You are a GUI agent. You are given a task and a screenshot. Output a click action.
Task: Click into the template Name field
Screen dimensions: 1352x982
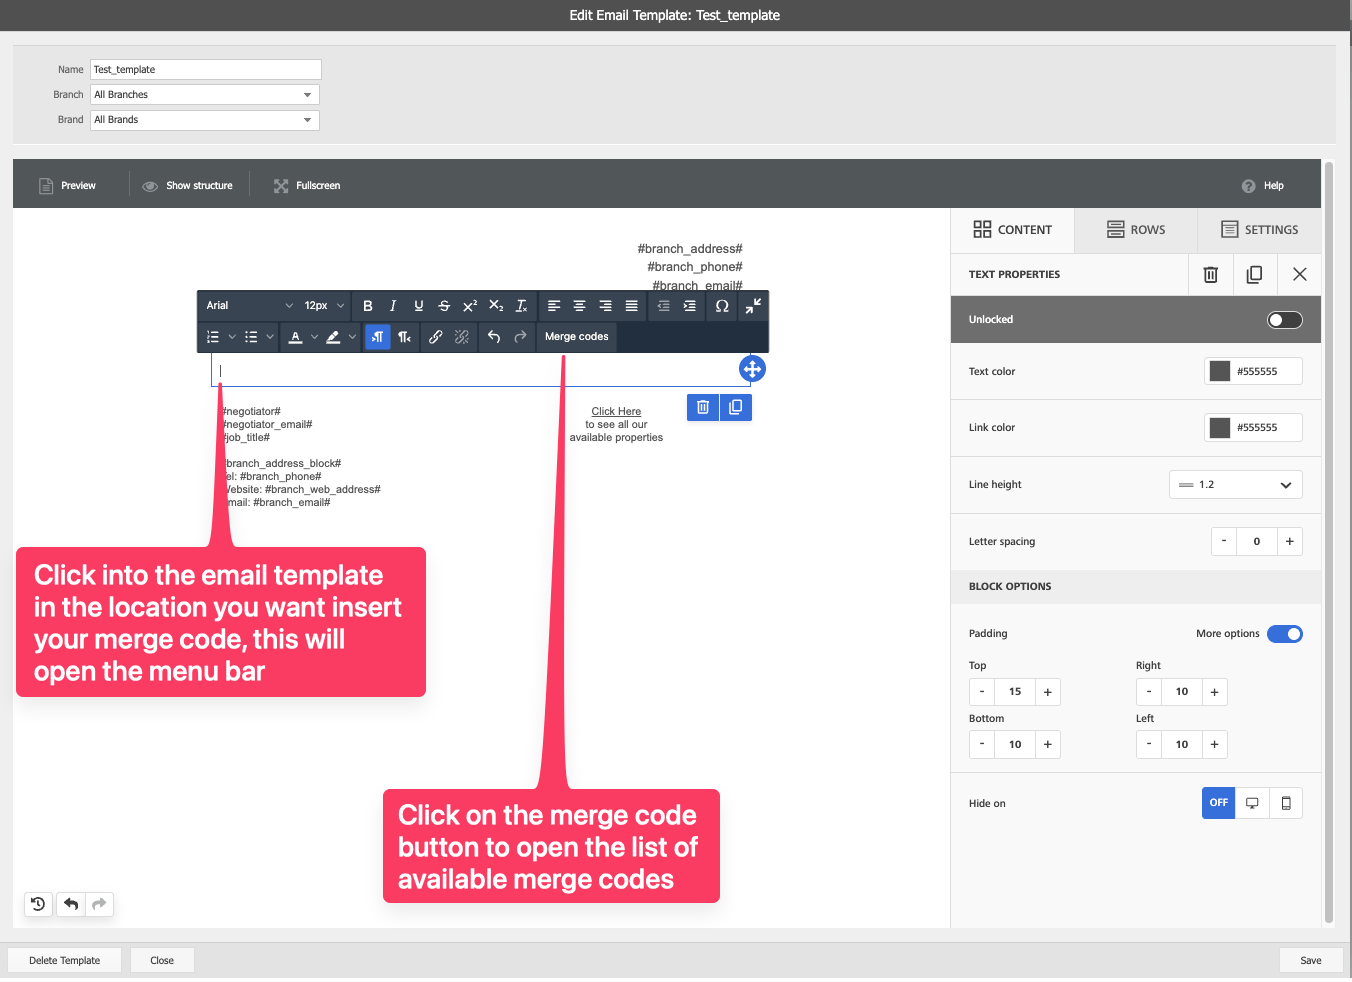[205, 69]
